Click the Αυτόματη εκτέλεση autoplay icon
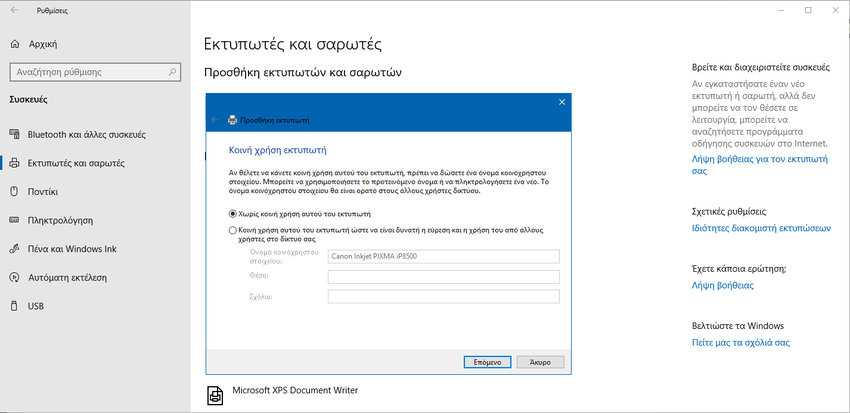The width and height of the screenshot is (850, 413). 15,278
